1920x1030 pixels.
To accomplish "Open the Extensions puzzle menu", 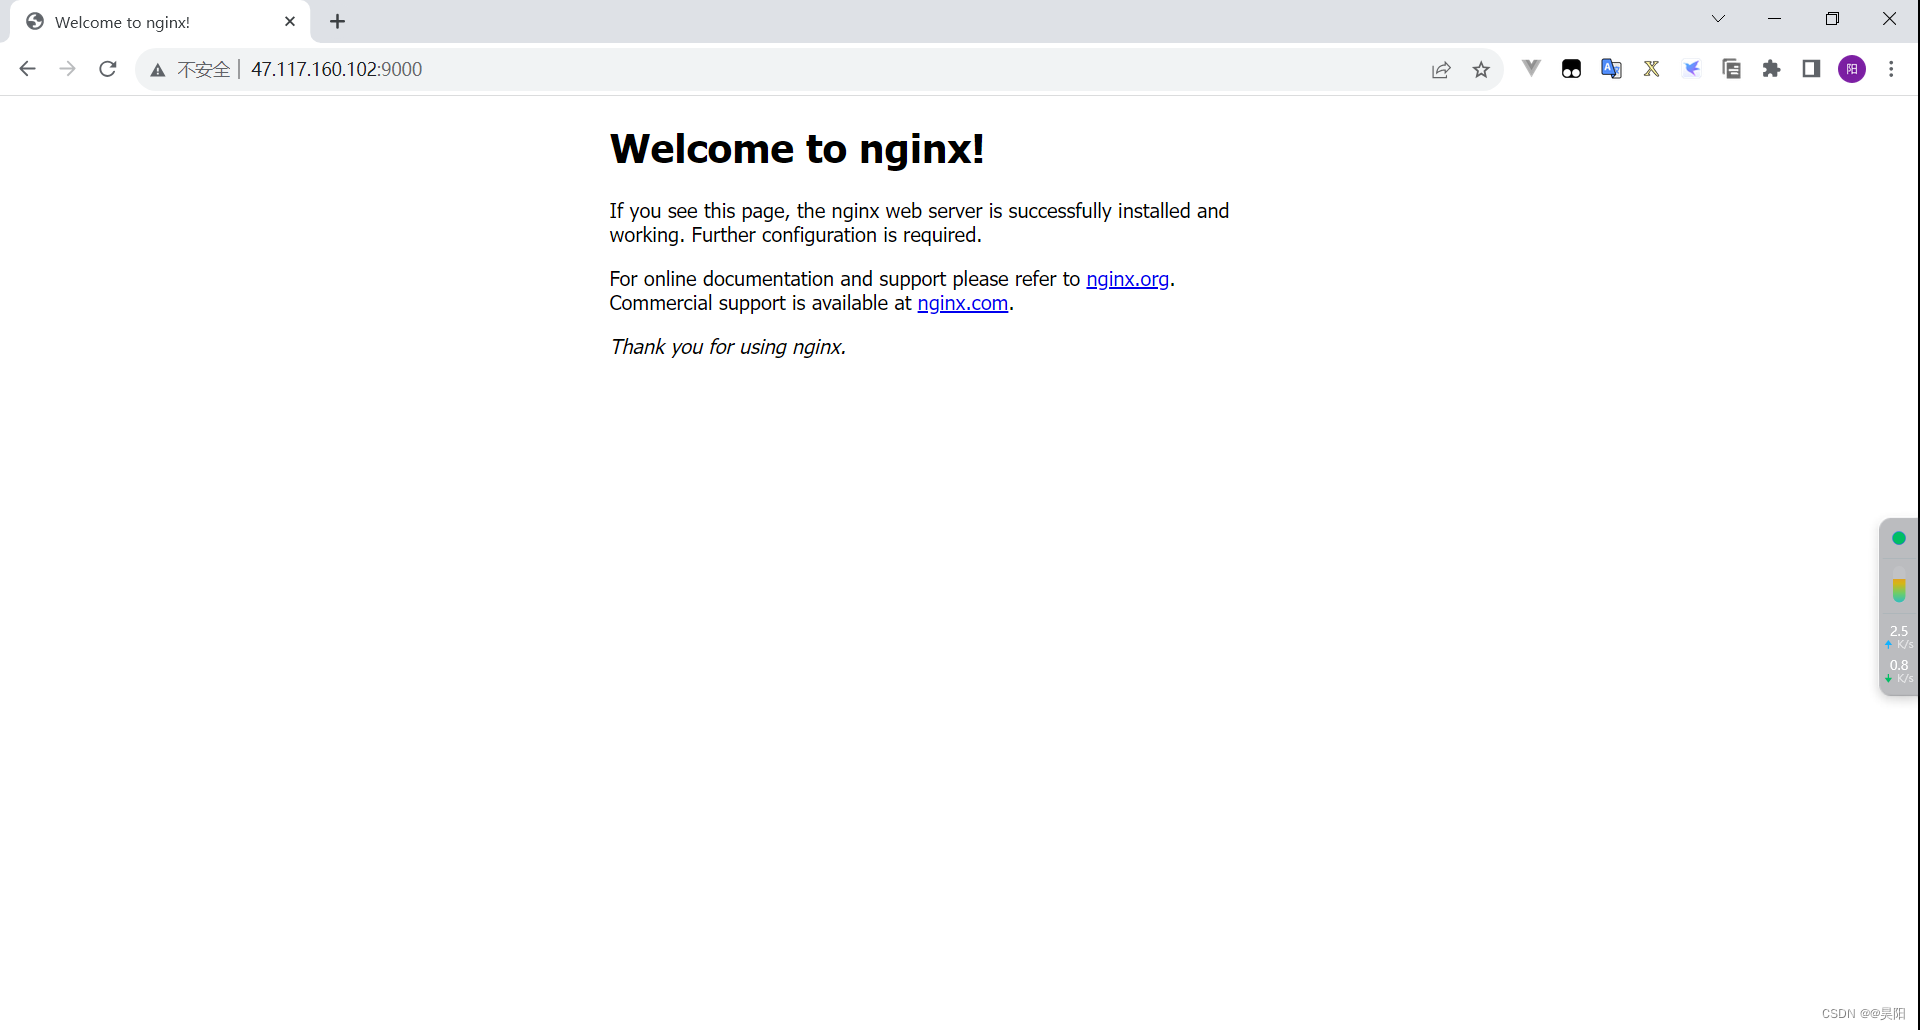I will (x=1771, y=68).
